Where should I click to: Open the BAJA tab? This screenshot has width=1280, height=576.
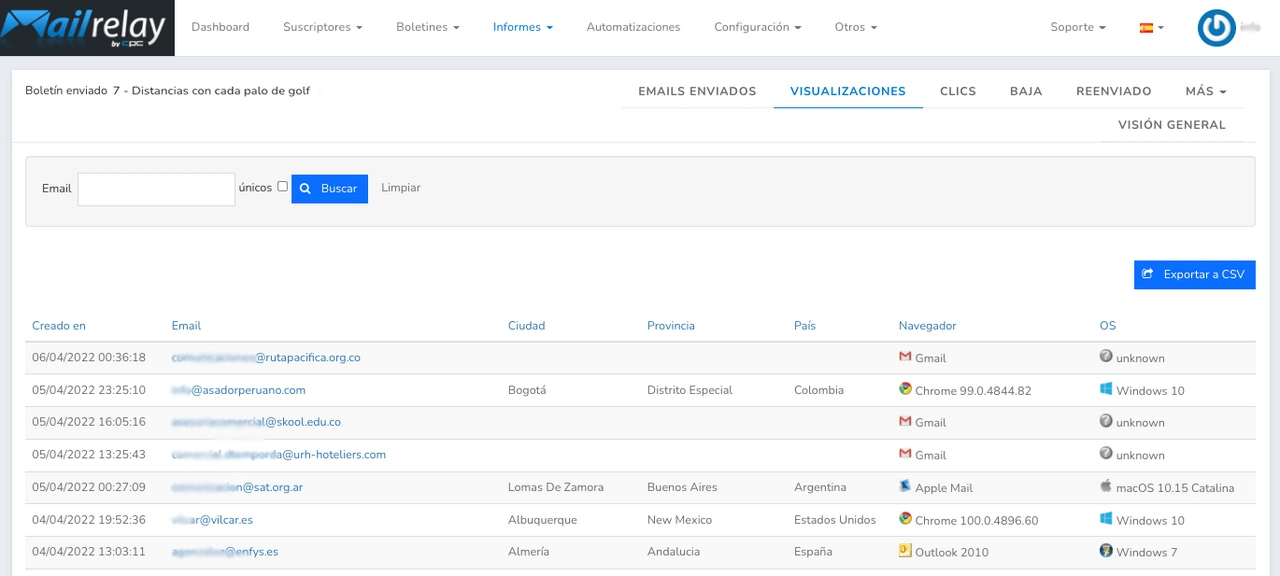click(x=1026, y=91)
